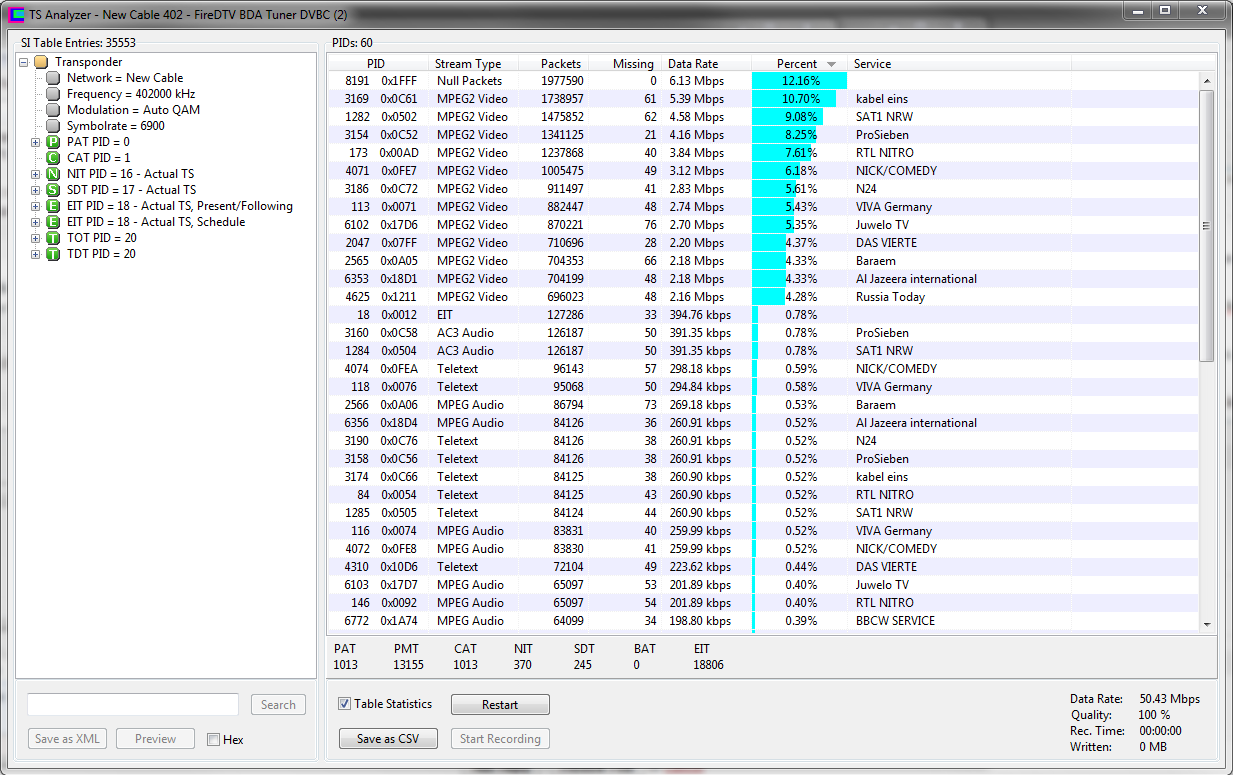Collapse the Transponder tree node
Image resolution: width=1233 pixels, height=775 pixels.
(24, 62)
